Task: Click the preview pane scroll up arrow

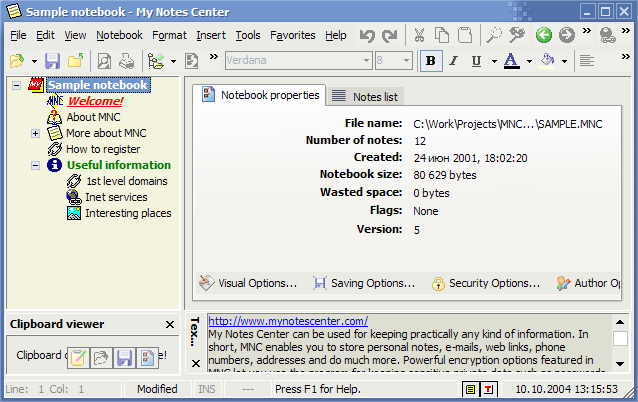Action: point(620,322)
